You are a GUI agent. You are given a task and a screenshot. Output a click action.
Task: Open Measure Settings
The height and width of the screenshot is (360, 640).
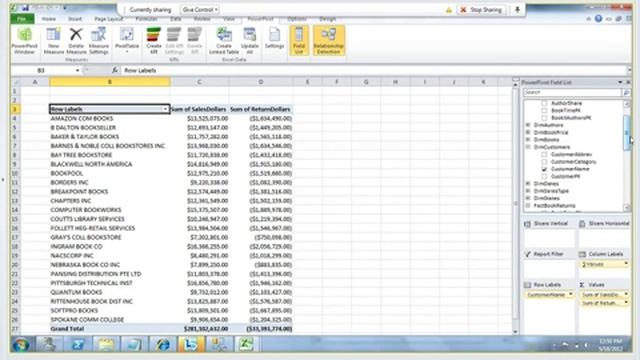click(98, 41)
